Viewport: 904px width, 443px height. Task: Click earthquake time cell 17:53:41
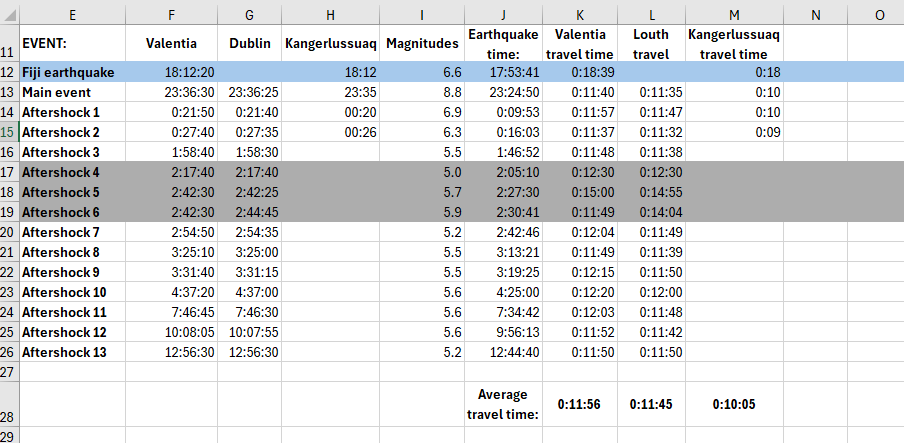click(503, 73)
